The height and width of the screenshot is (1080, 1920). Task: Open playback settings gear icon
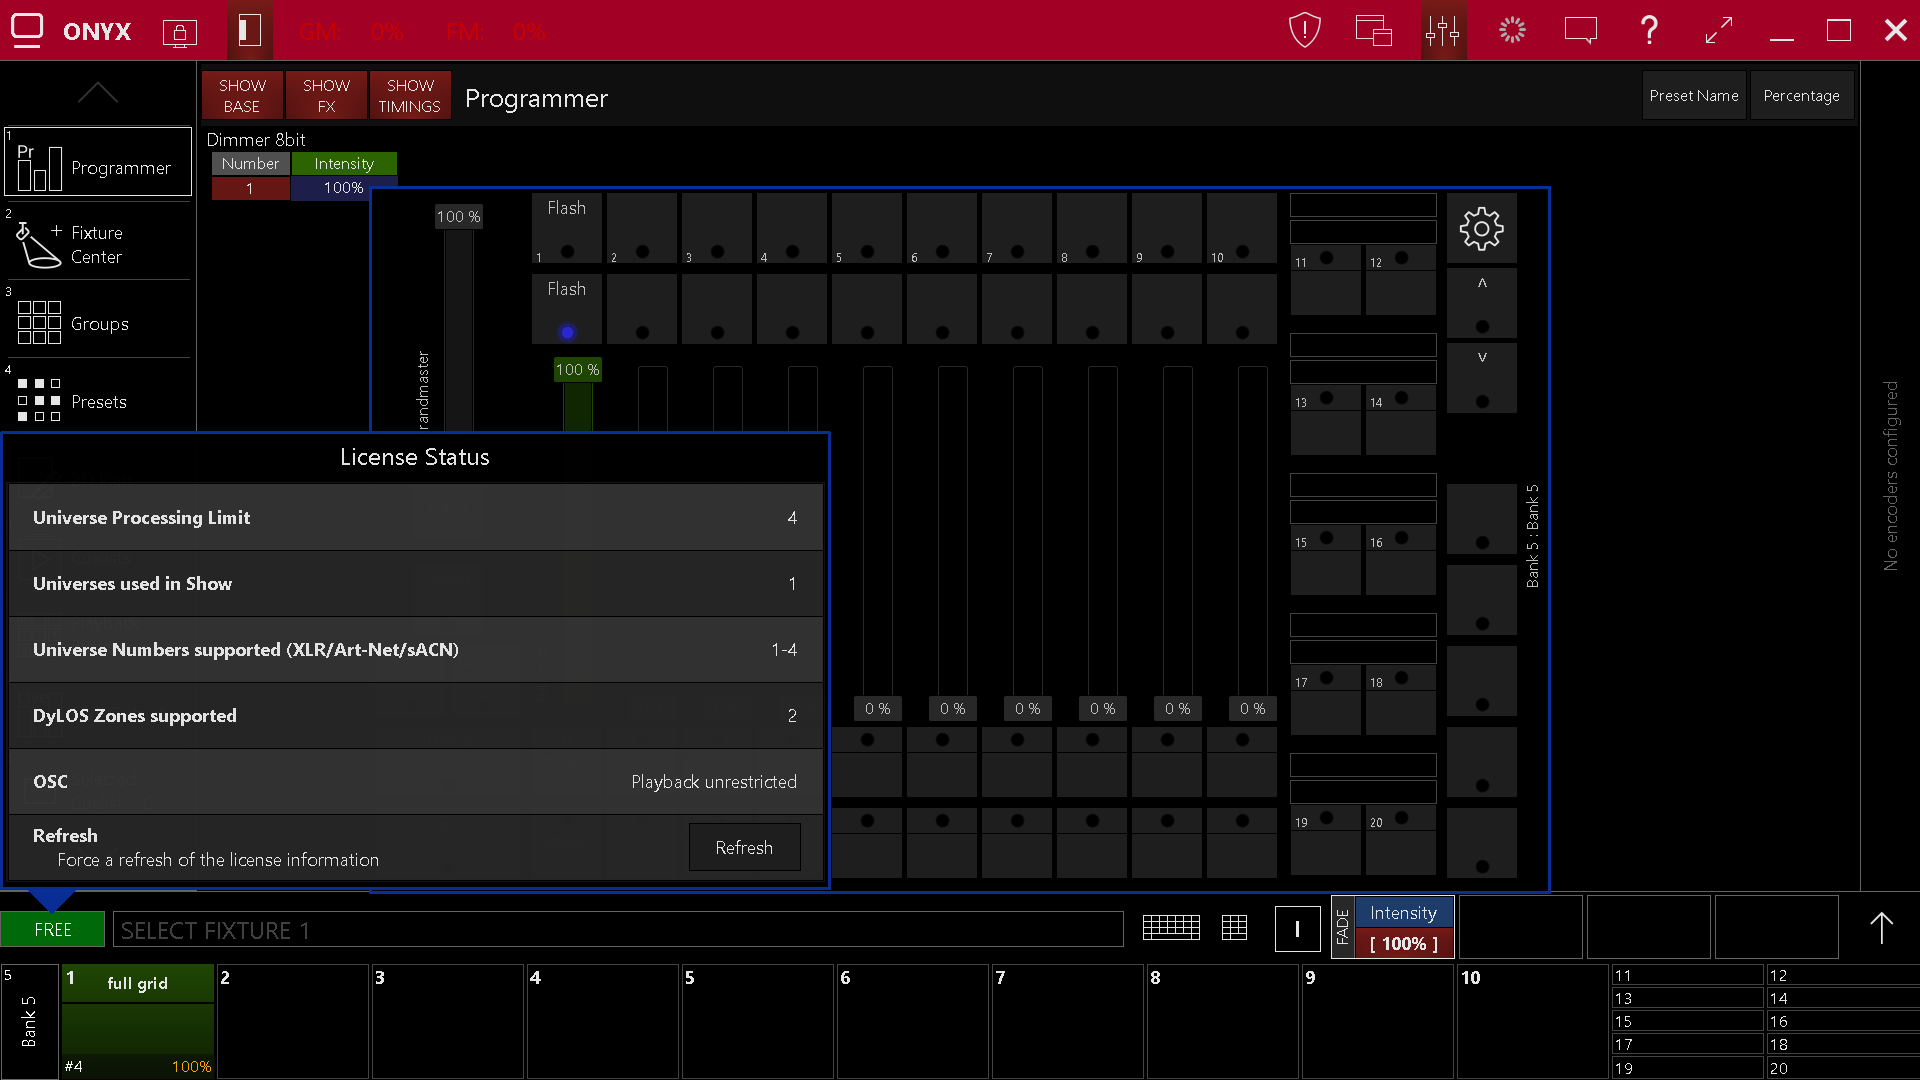click(1481, 229)
